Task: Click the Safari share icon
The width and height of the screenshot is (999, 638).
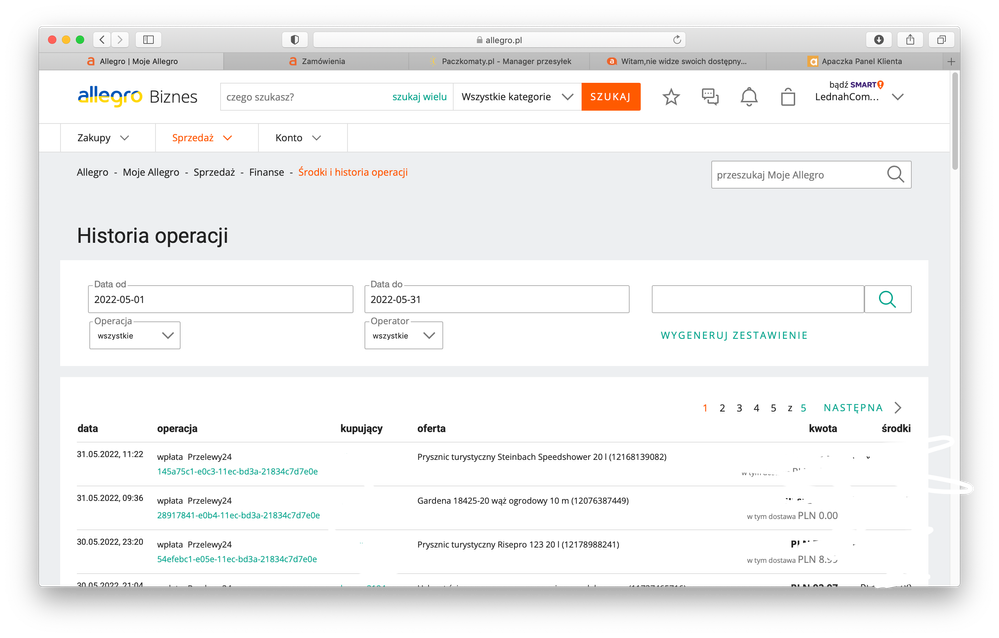Action: coord(910,40)
